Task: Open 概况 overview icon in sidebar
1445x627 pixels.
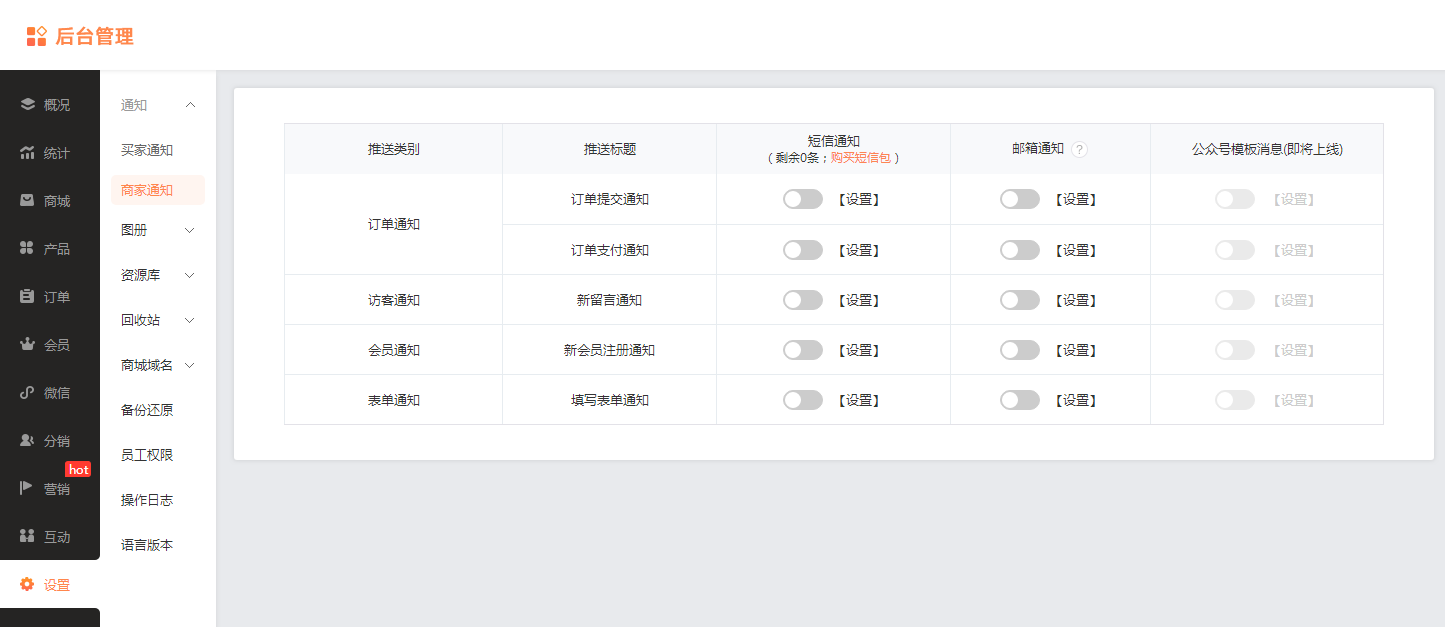Action: click(x=28, y=104)
